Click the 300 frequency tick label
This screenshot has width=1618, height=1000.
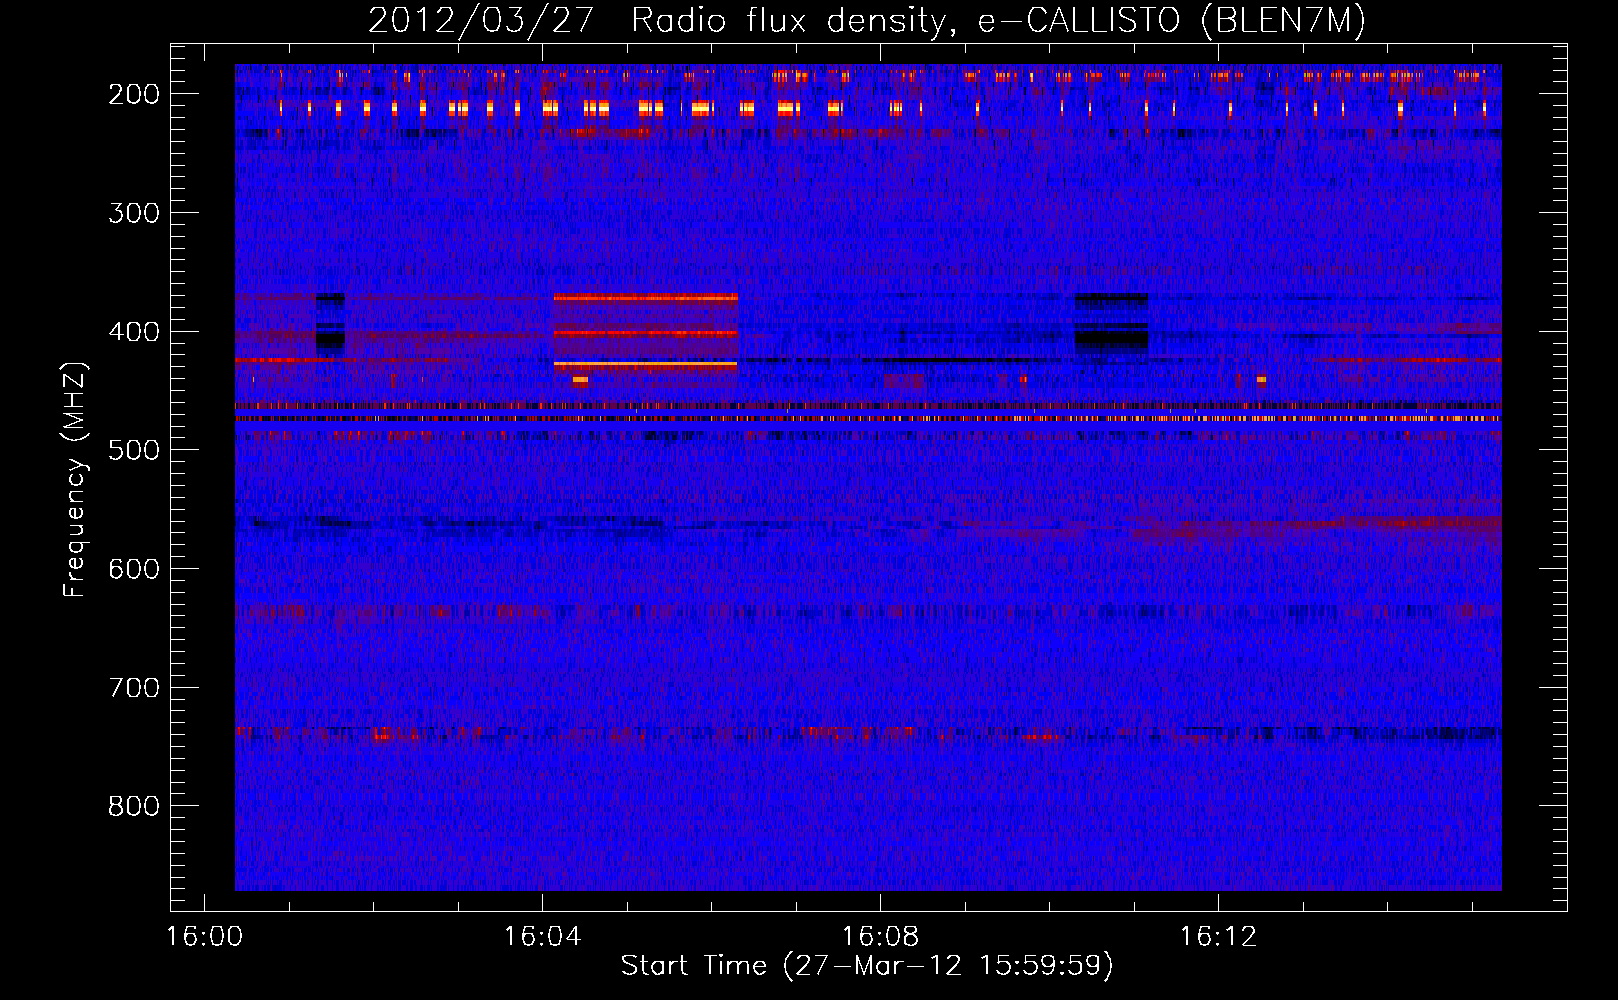click(133, 213)
